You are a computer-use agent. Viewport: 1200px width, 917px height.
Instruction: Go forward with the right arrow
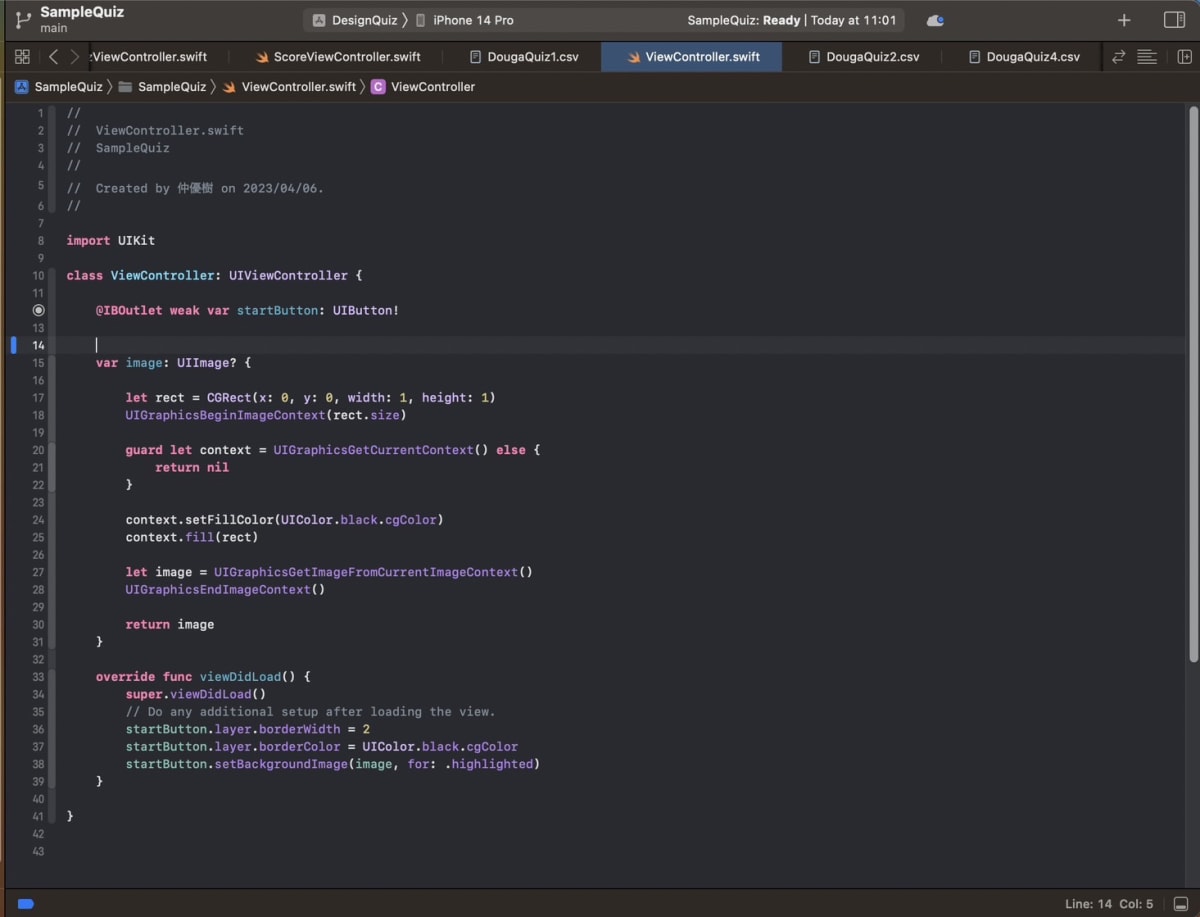74,57
